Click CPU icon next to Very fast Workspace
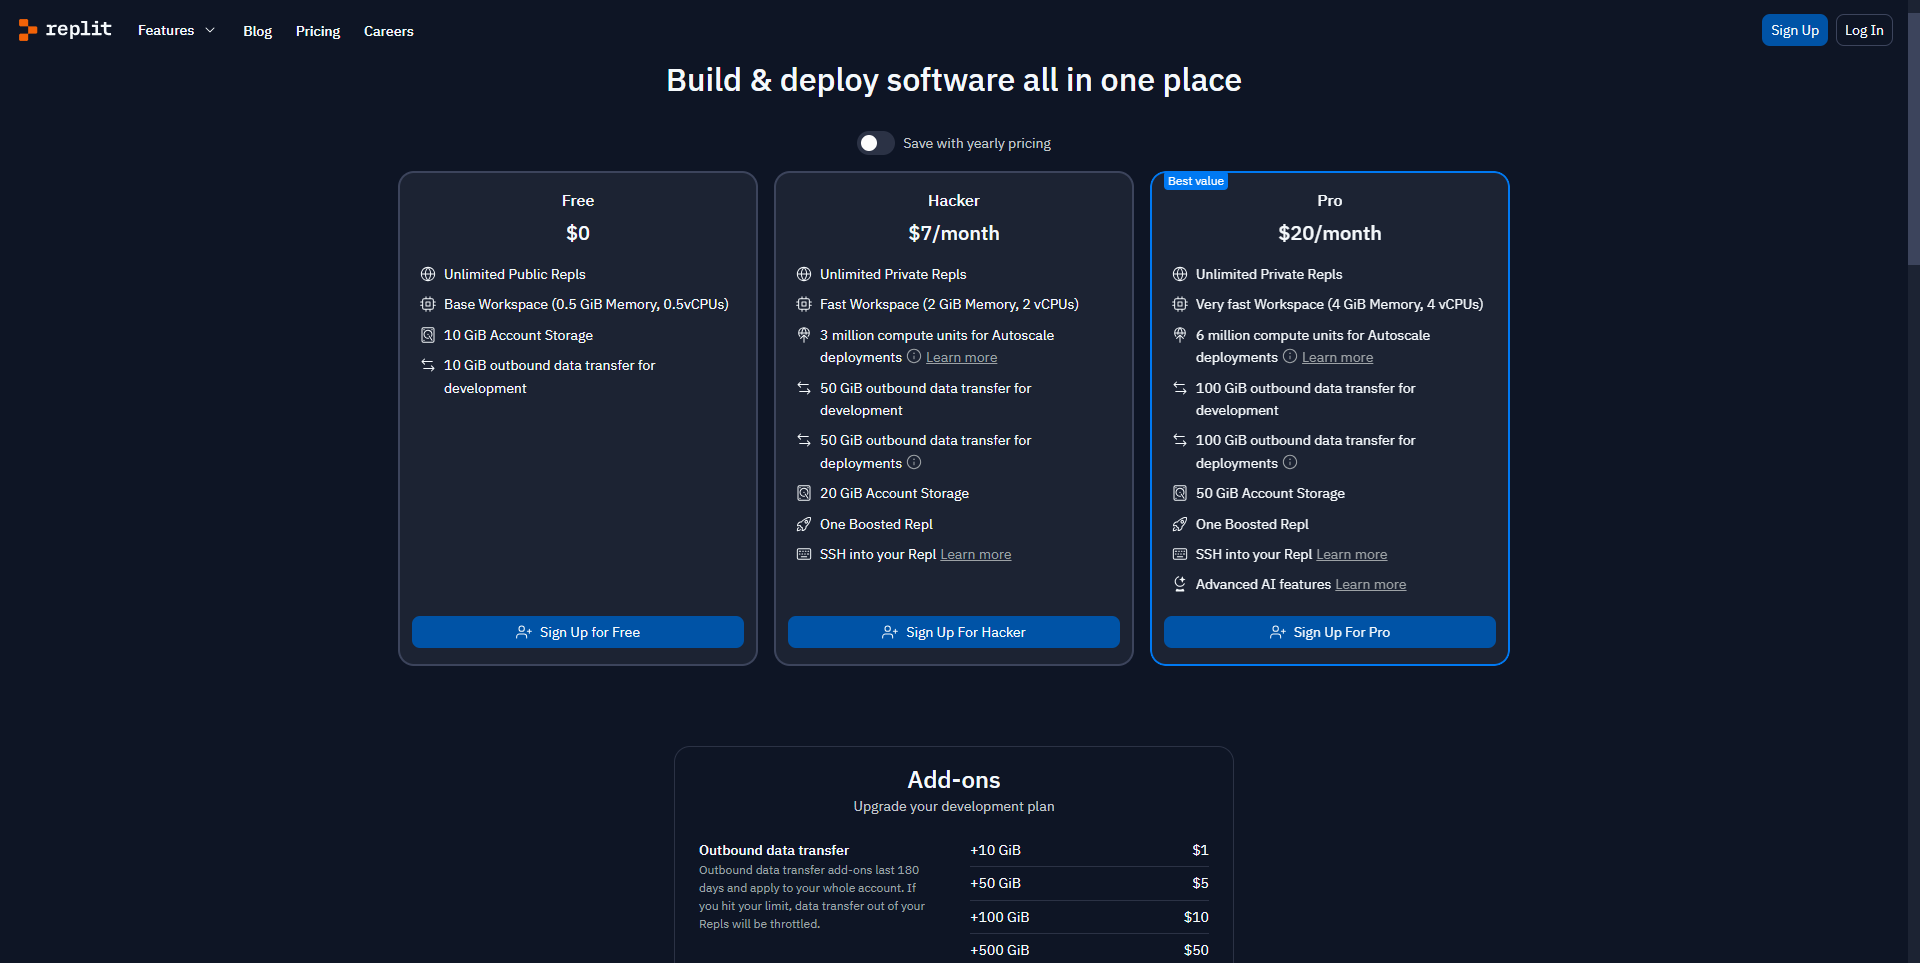The image size is (1920, 963). coord(1180,304)
